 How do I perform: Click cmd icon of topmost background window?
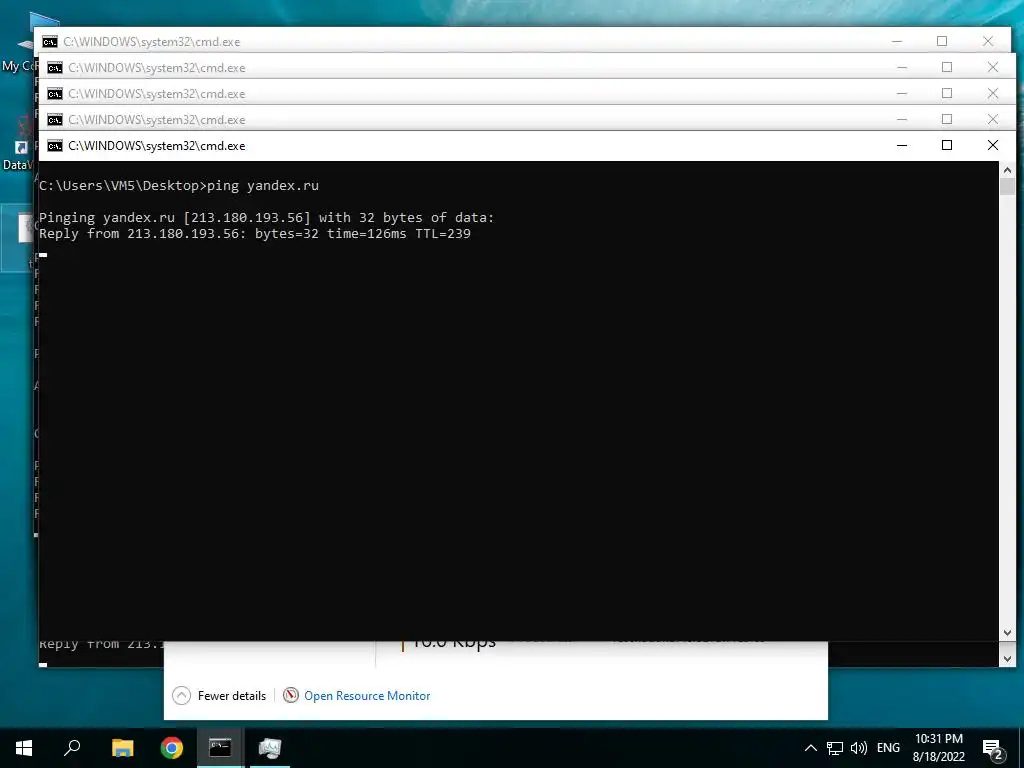coord(50,42)
